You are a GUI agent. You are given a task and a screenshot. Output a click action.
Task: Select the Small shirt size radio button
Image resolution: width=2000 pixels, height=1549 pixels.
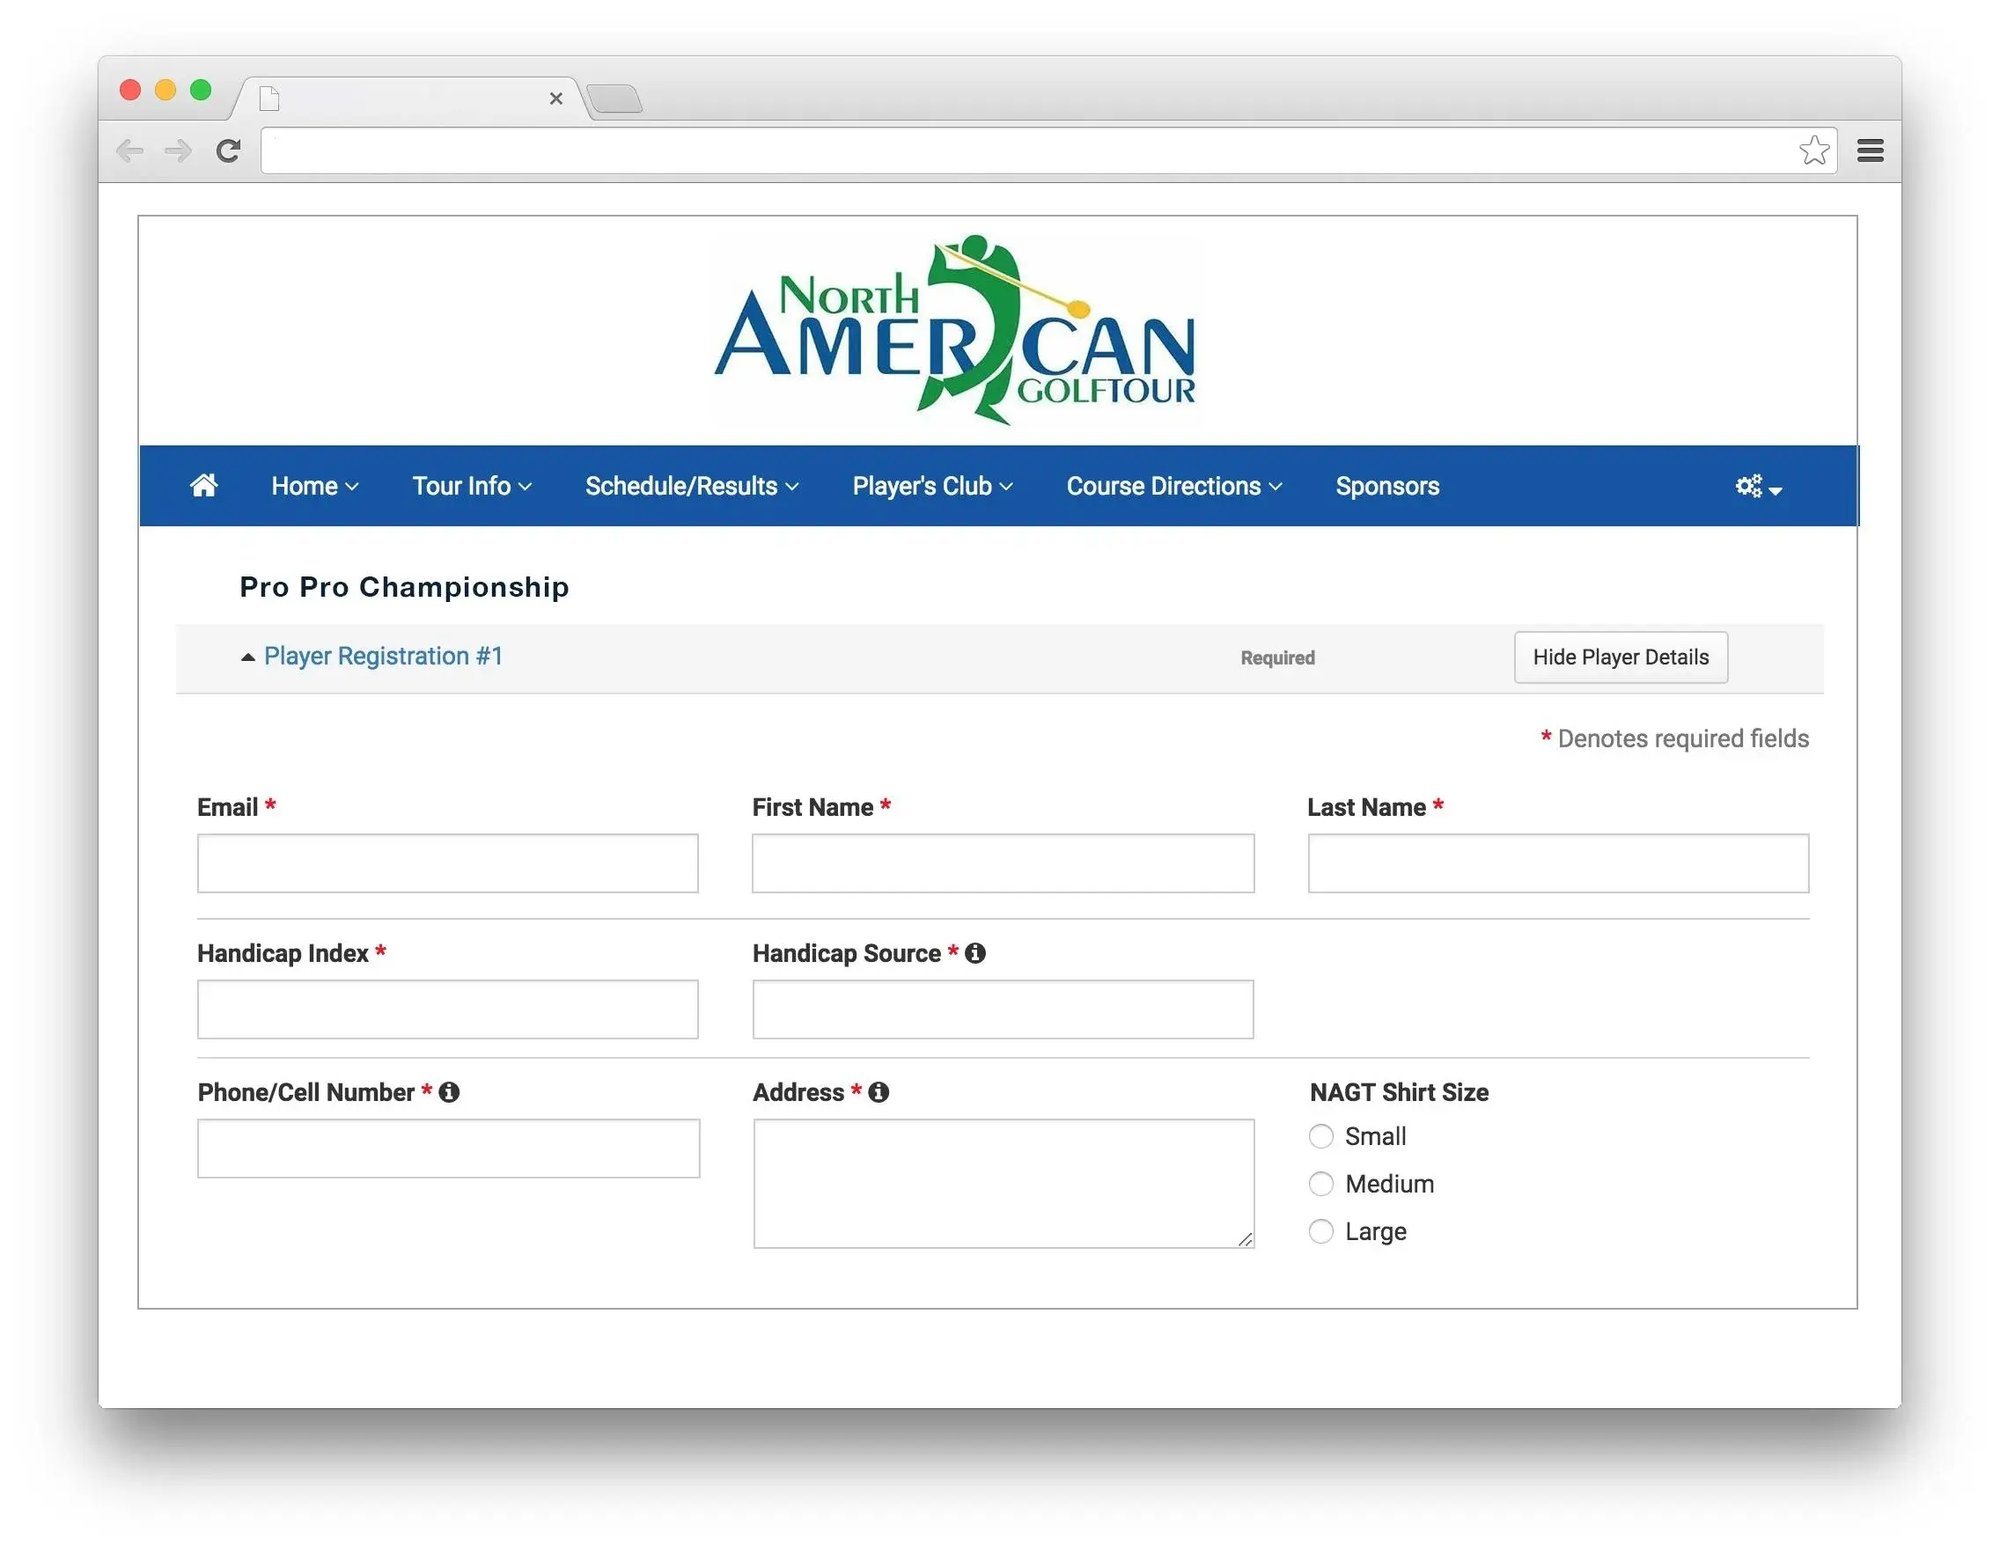[1320, 1135]
